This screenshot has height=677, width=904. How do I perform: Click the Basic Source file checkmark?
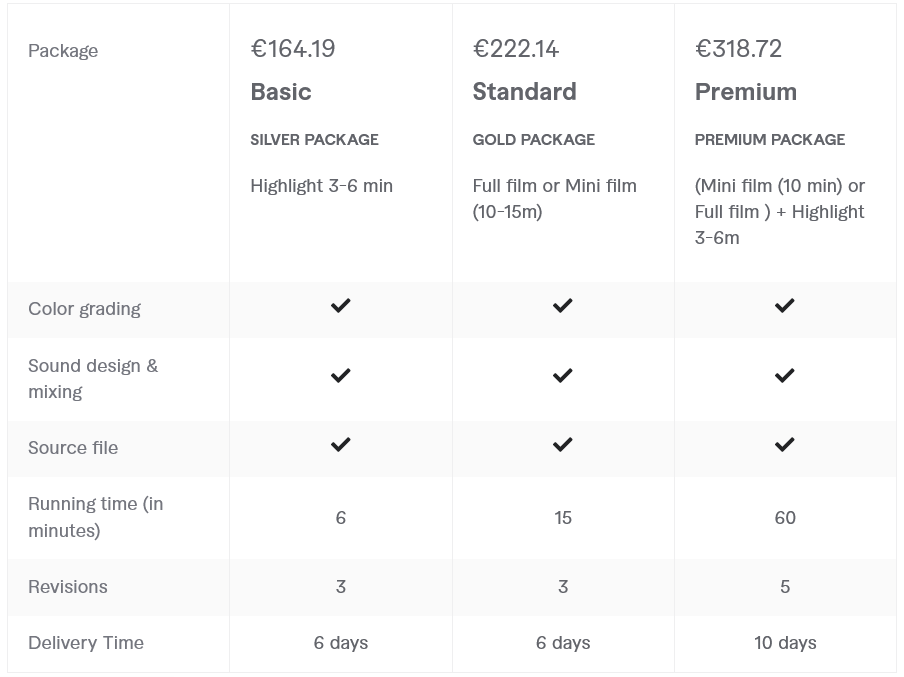point(340,444)
